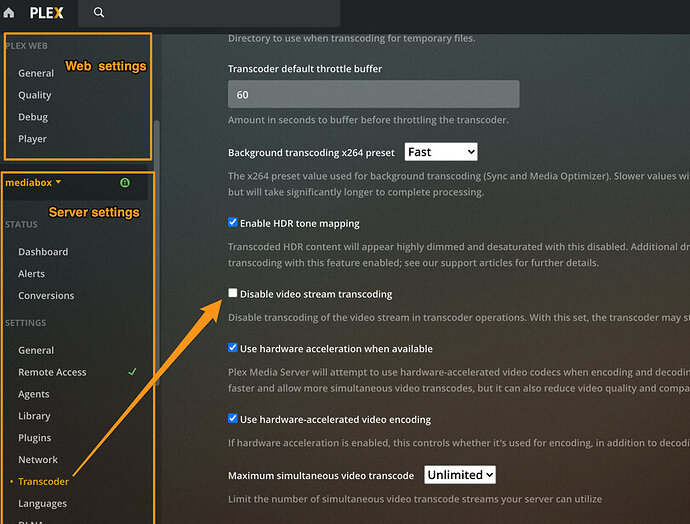Click the PLEX logo

[x=47, y=13]
